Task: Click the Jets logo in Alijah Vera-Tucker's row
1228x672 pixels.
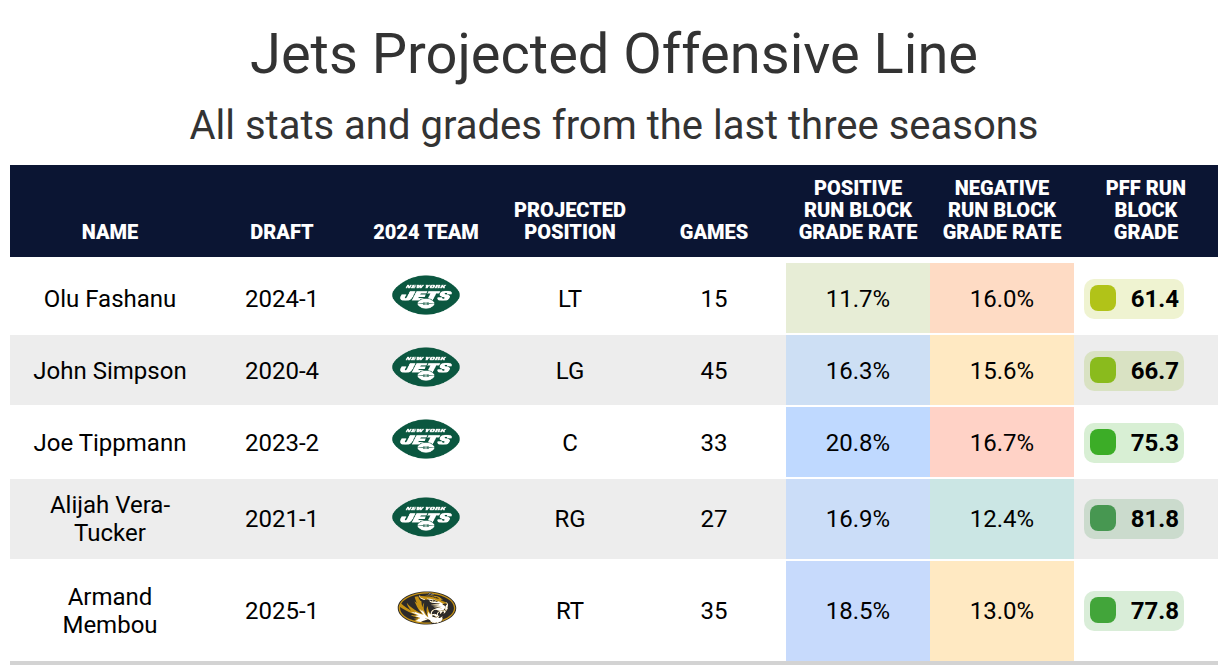Action: pyautogui.click(x=426, y=517)
